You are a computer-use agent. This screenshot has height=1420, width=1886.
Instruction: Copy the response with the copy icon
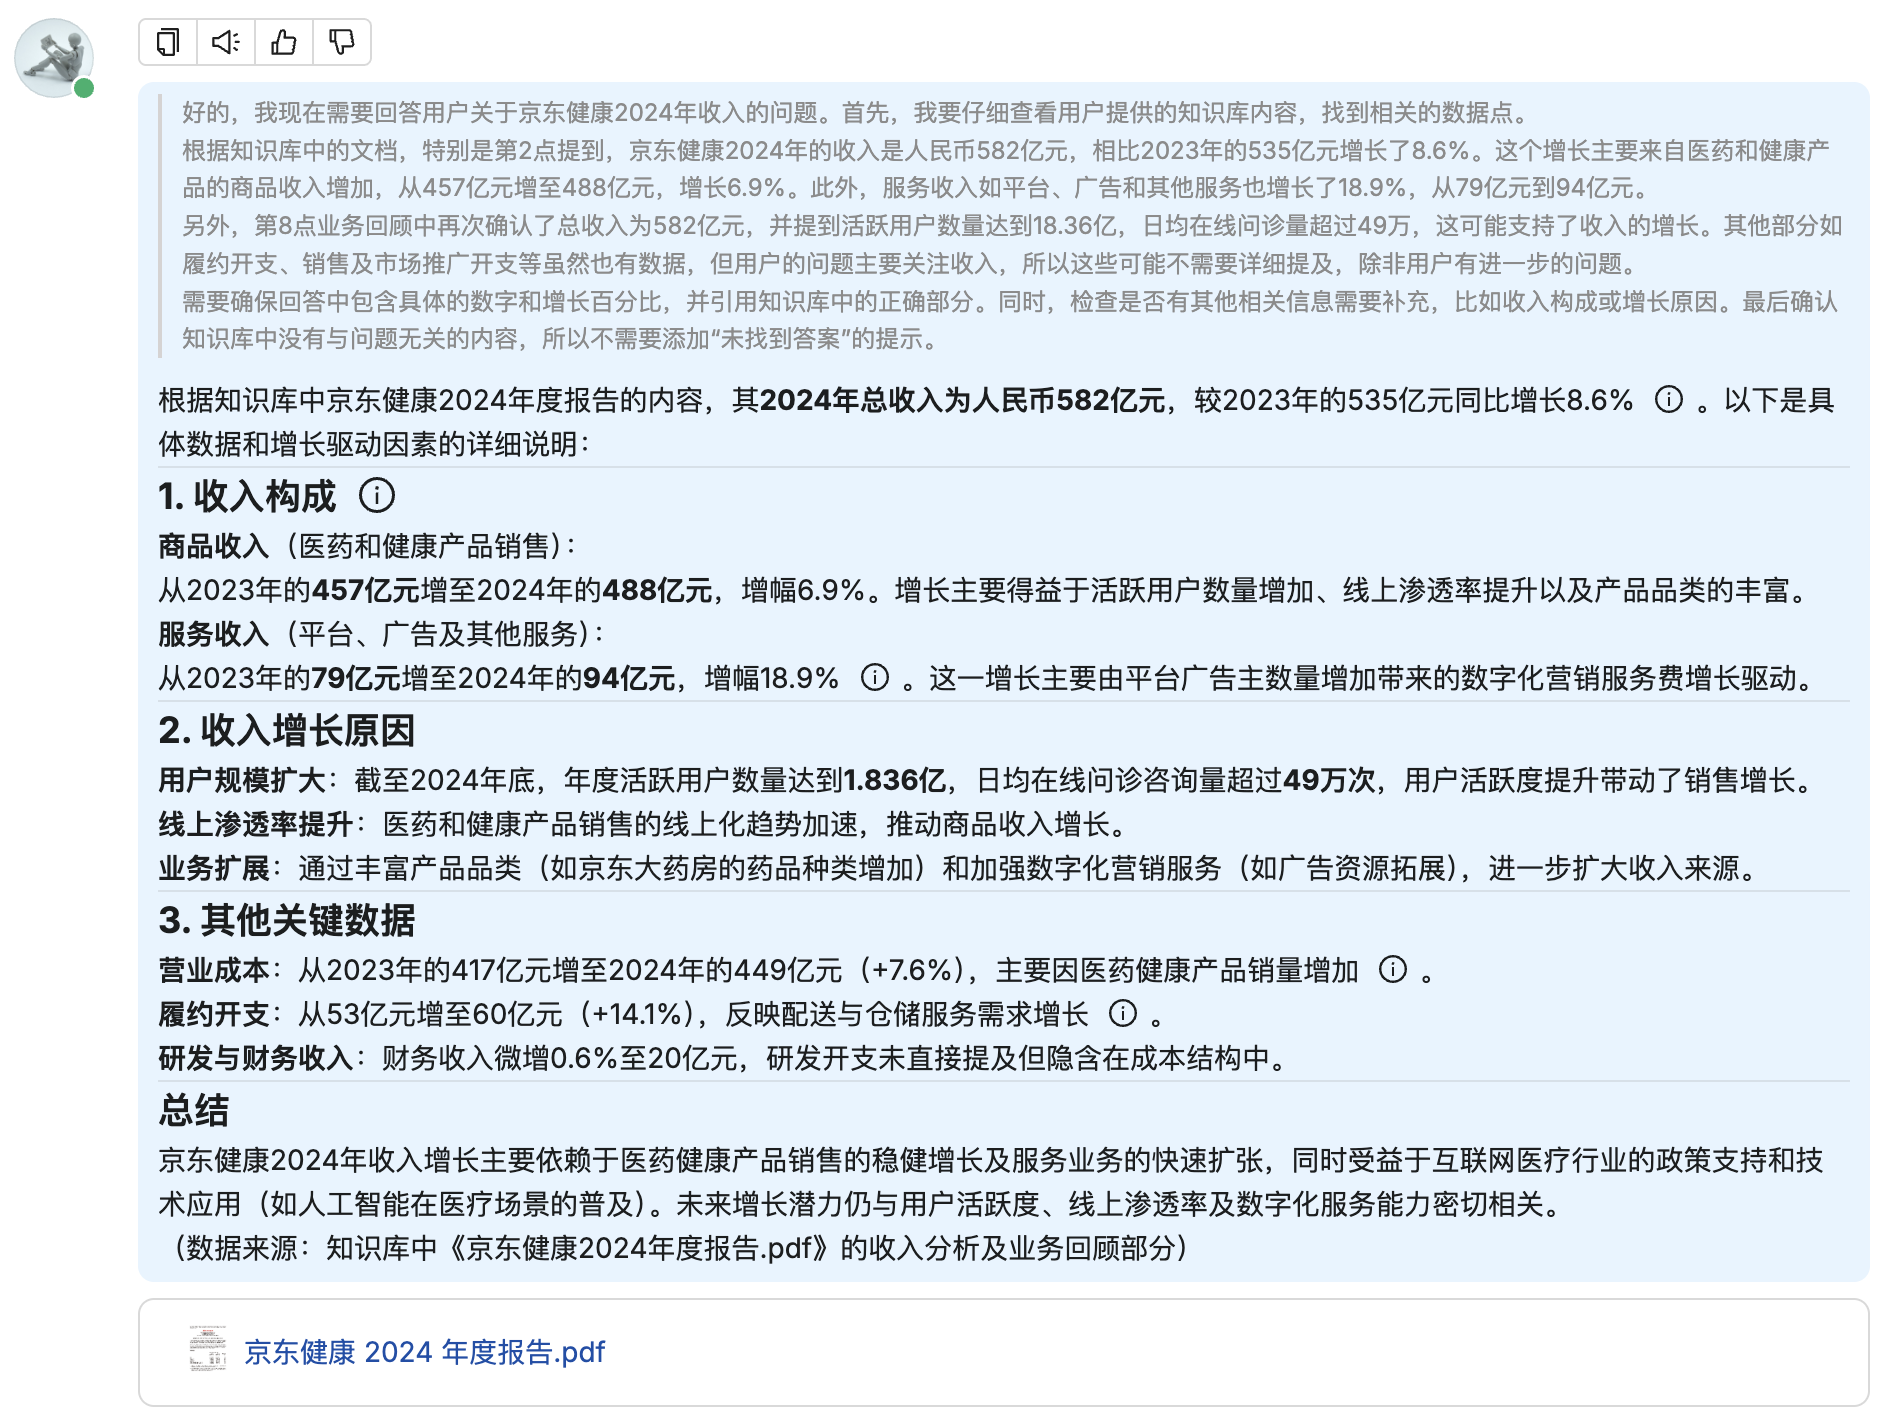pos(168,42)
